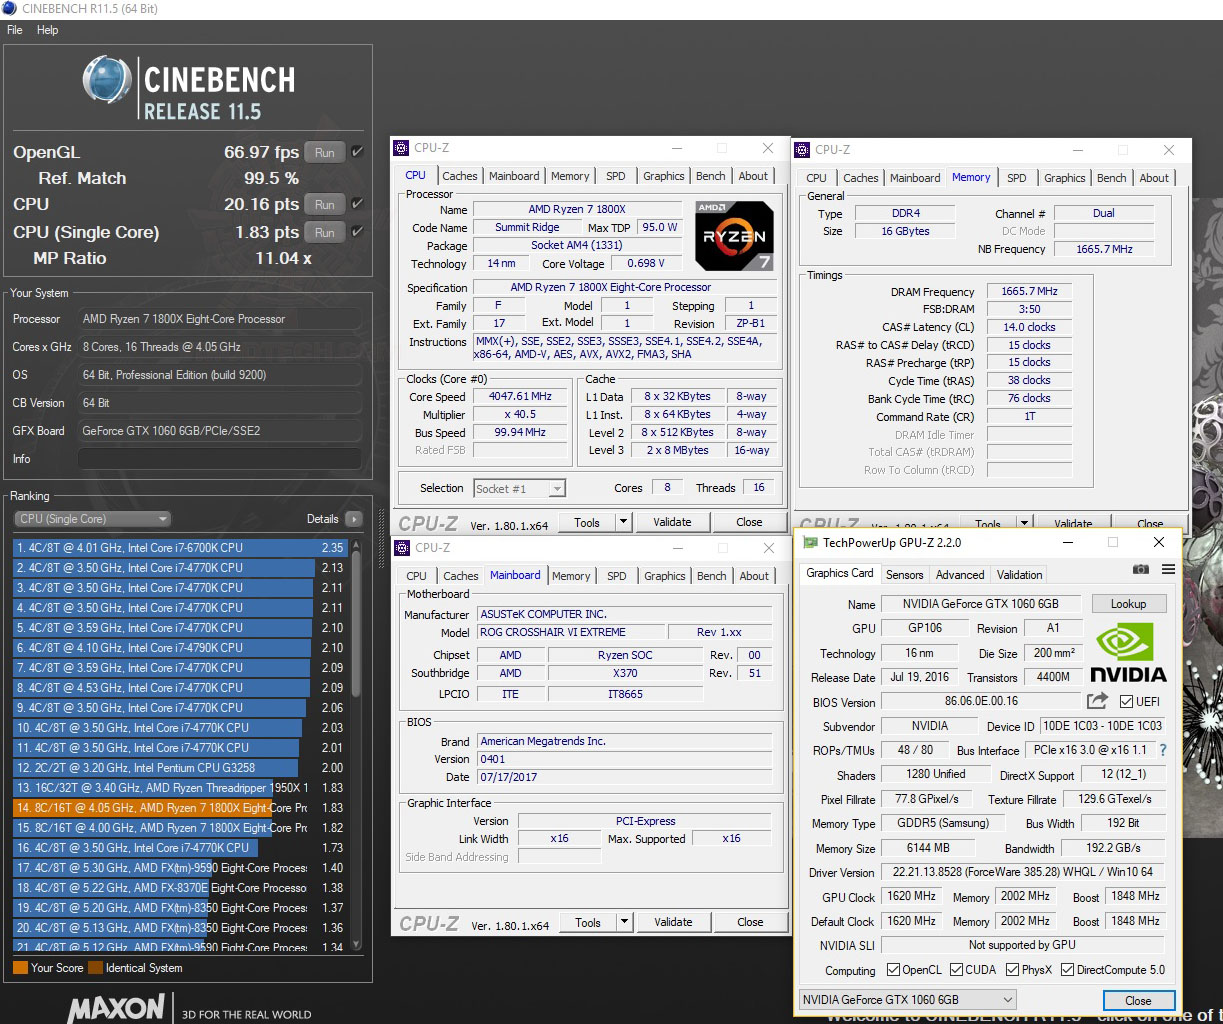This screenshot has width=1223, height=1024.
Task: Open the NVIDIA GeForce GTX 1060 device dropdown
Action: (1008, 999)
